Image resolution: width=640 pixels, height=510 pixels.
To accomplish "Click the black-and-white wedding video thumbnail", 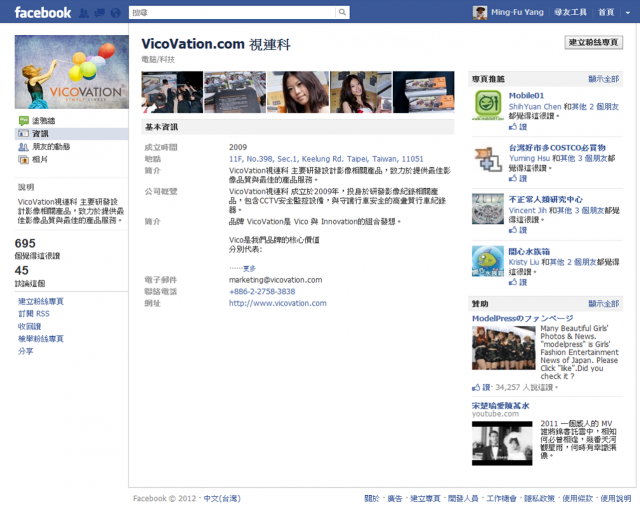I will coord(502,443).
